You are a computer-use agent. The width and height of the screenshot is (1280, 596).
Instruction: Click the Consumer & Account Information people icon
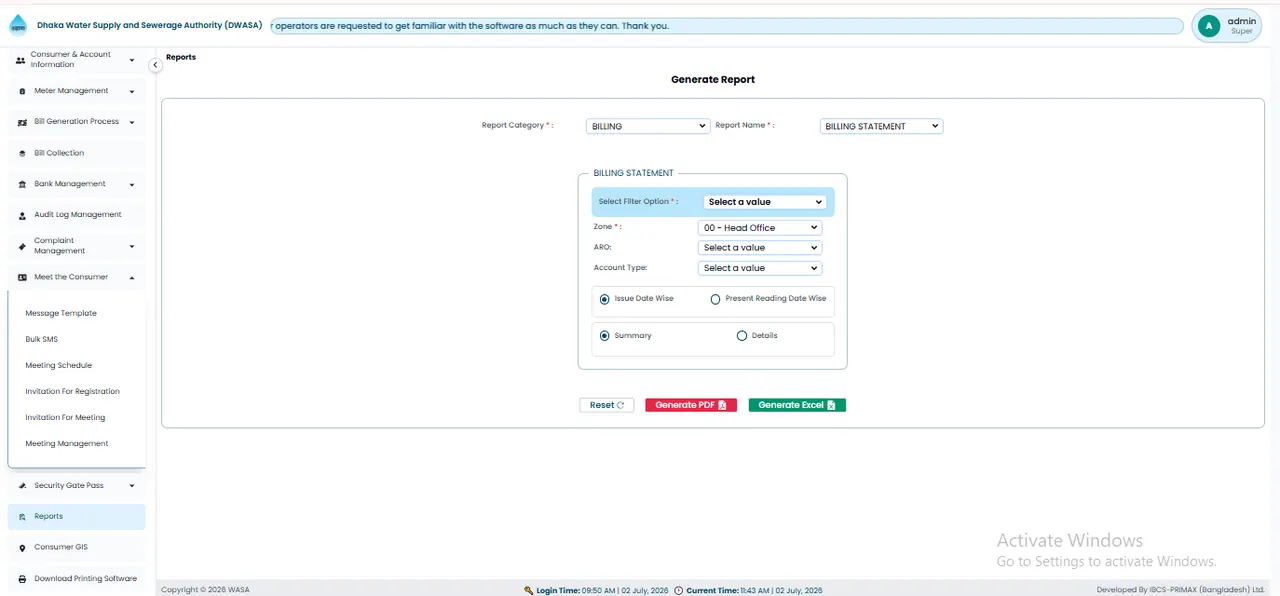(x=20, y=61)
